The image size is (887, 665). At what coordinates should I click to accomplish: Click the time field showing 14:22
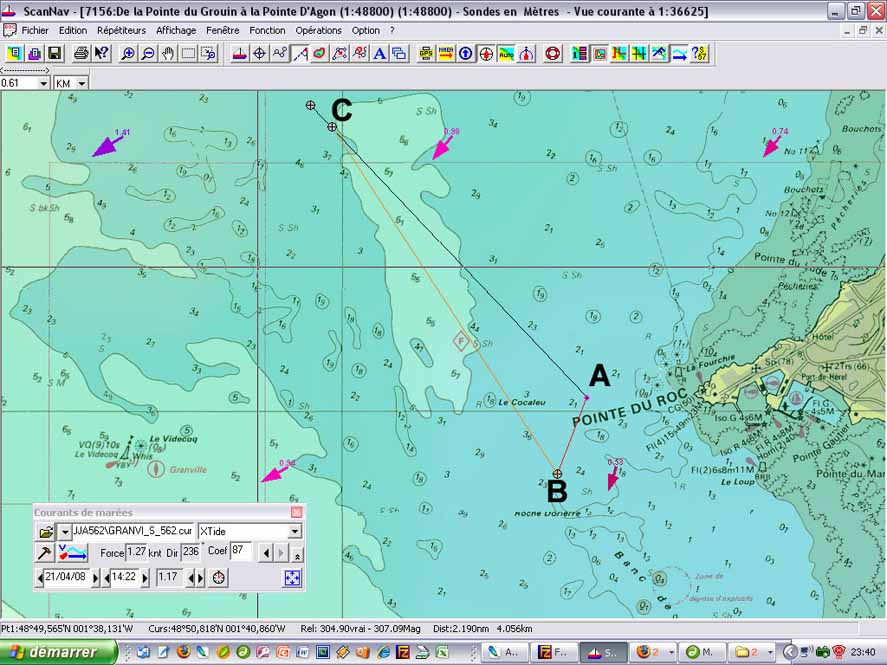coord(125,577)
